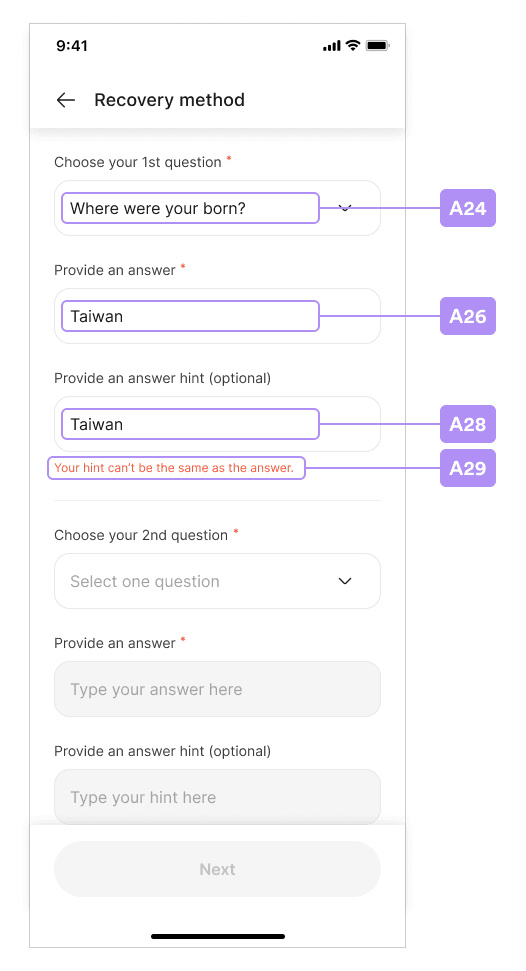Click the "Recovery method" page title
The image size is (526, 971).
pyautogui.click(x=169, y=100)
